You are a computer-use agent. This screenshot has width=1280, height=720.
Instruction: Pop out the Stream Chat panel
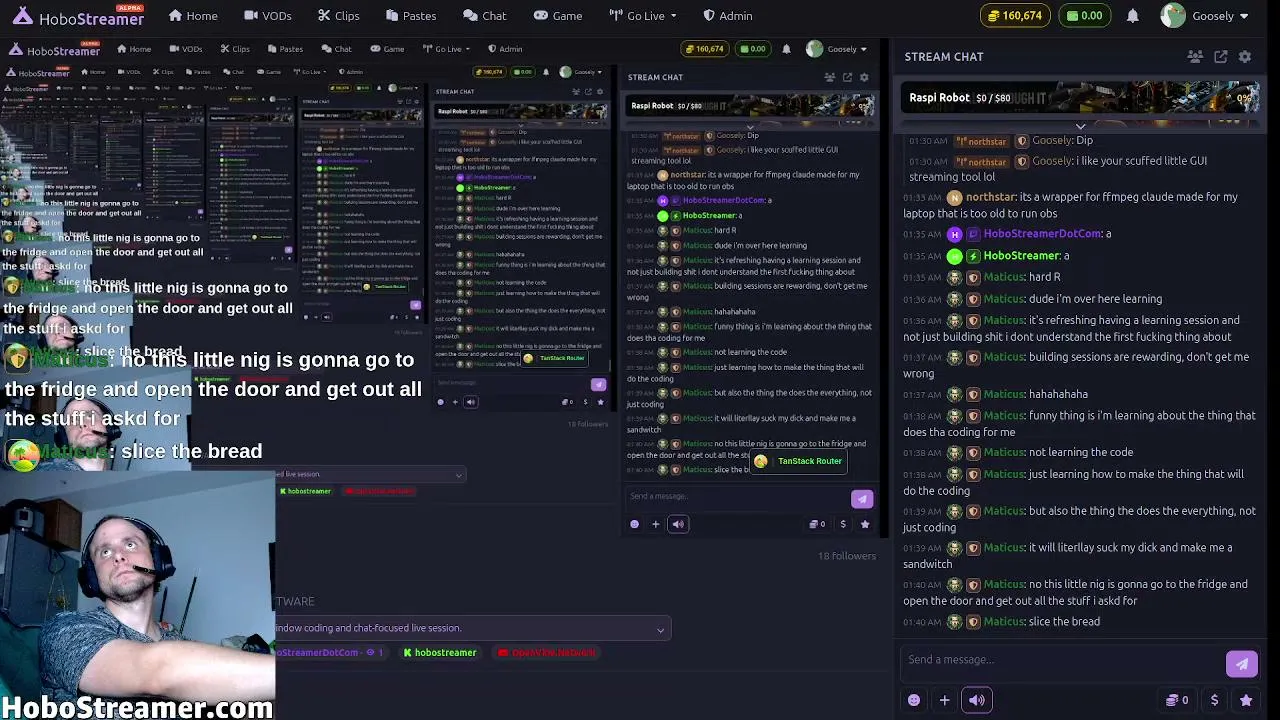pyautogui.click(x=1220, y=57)
